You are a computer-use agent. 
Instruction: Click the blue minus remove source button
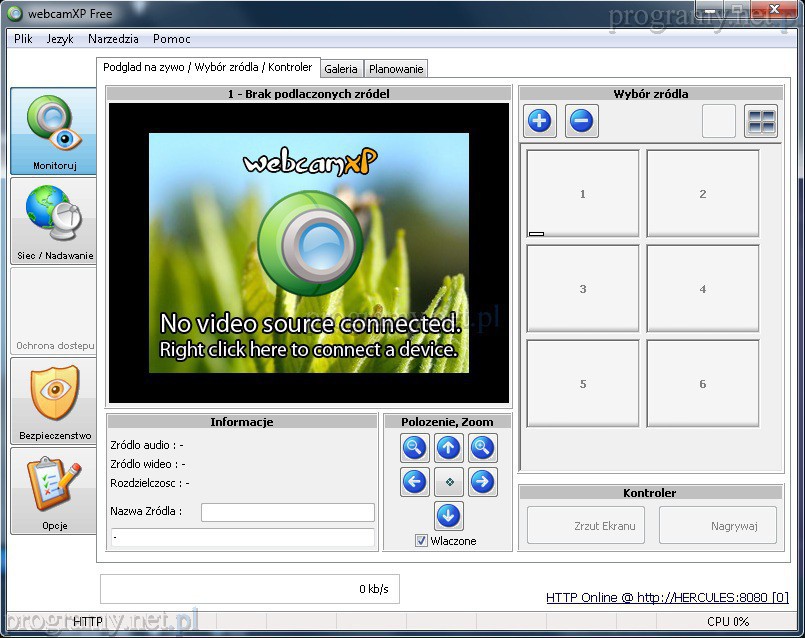pos(581,122)
